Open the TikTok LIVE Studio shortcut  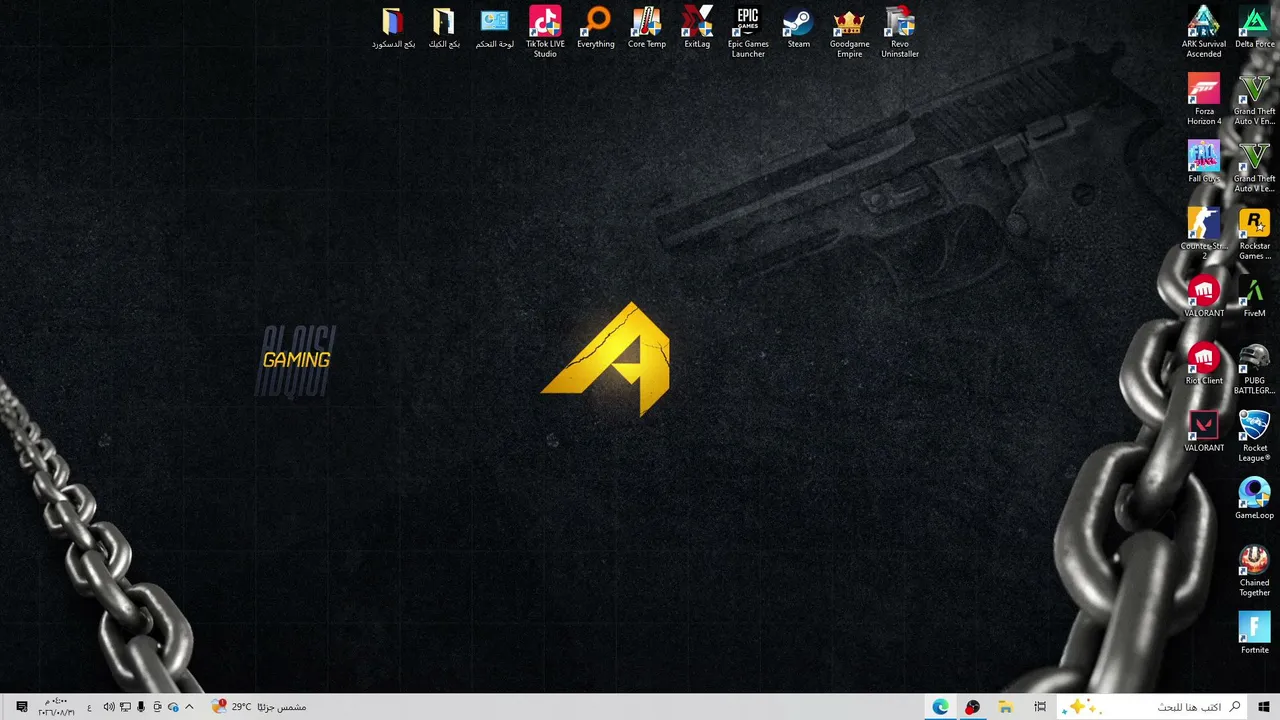pos(545,32)
